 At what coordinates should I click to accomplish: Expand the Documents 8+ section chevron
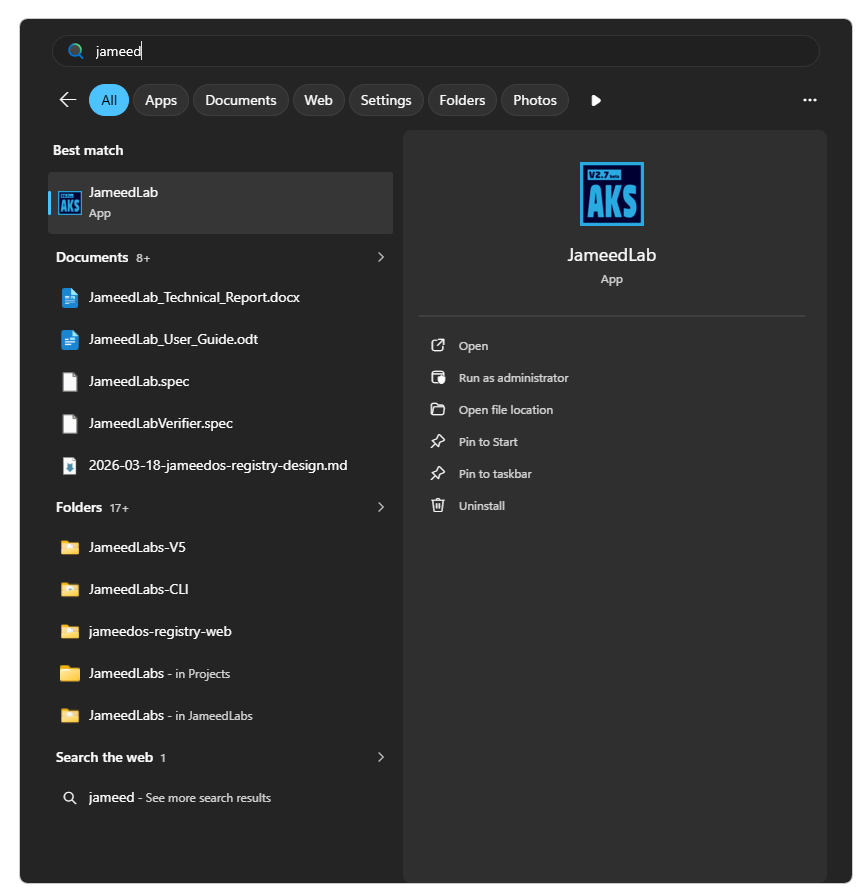point(381,257)
